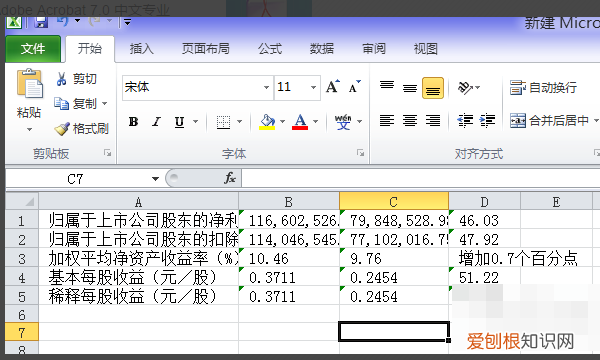The width and height of the screenshot is (600, 360).
Task: Switch to the 插入 ribbon tab
Action: click(141, 49)
